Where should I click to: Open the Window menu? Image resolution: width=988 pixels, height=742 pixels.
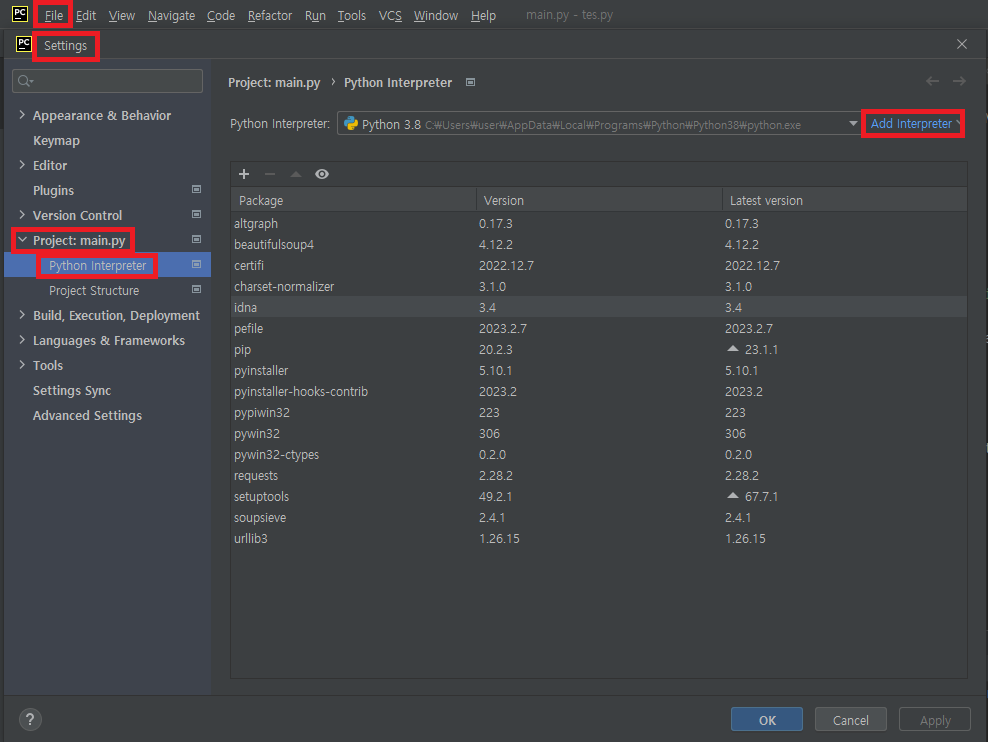pyautogui.click(x=435, y=15)
